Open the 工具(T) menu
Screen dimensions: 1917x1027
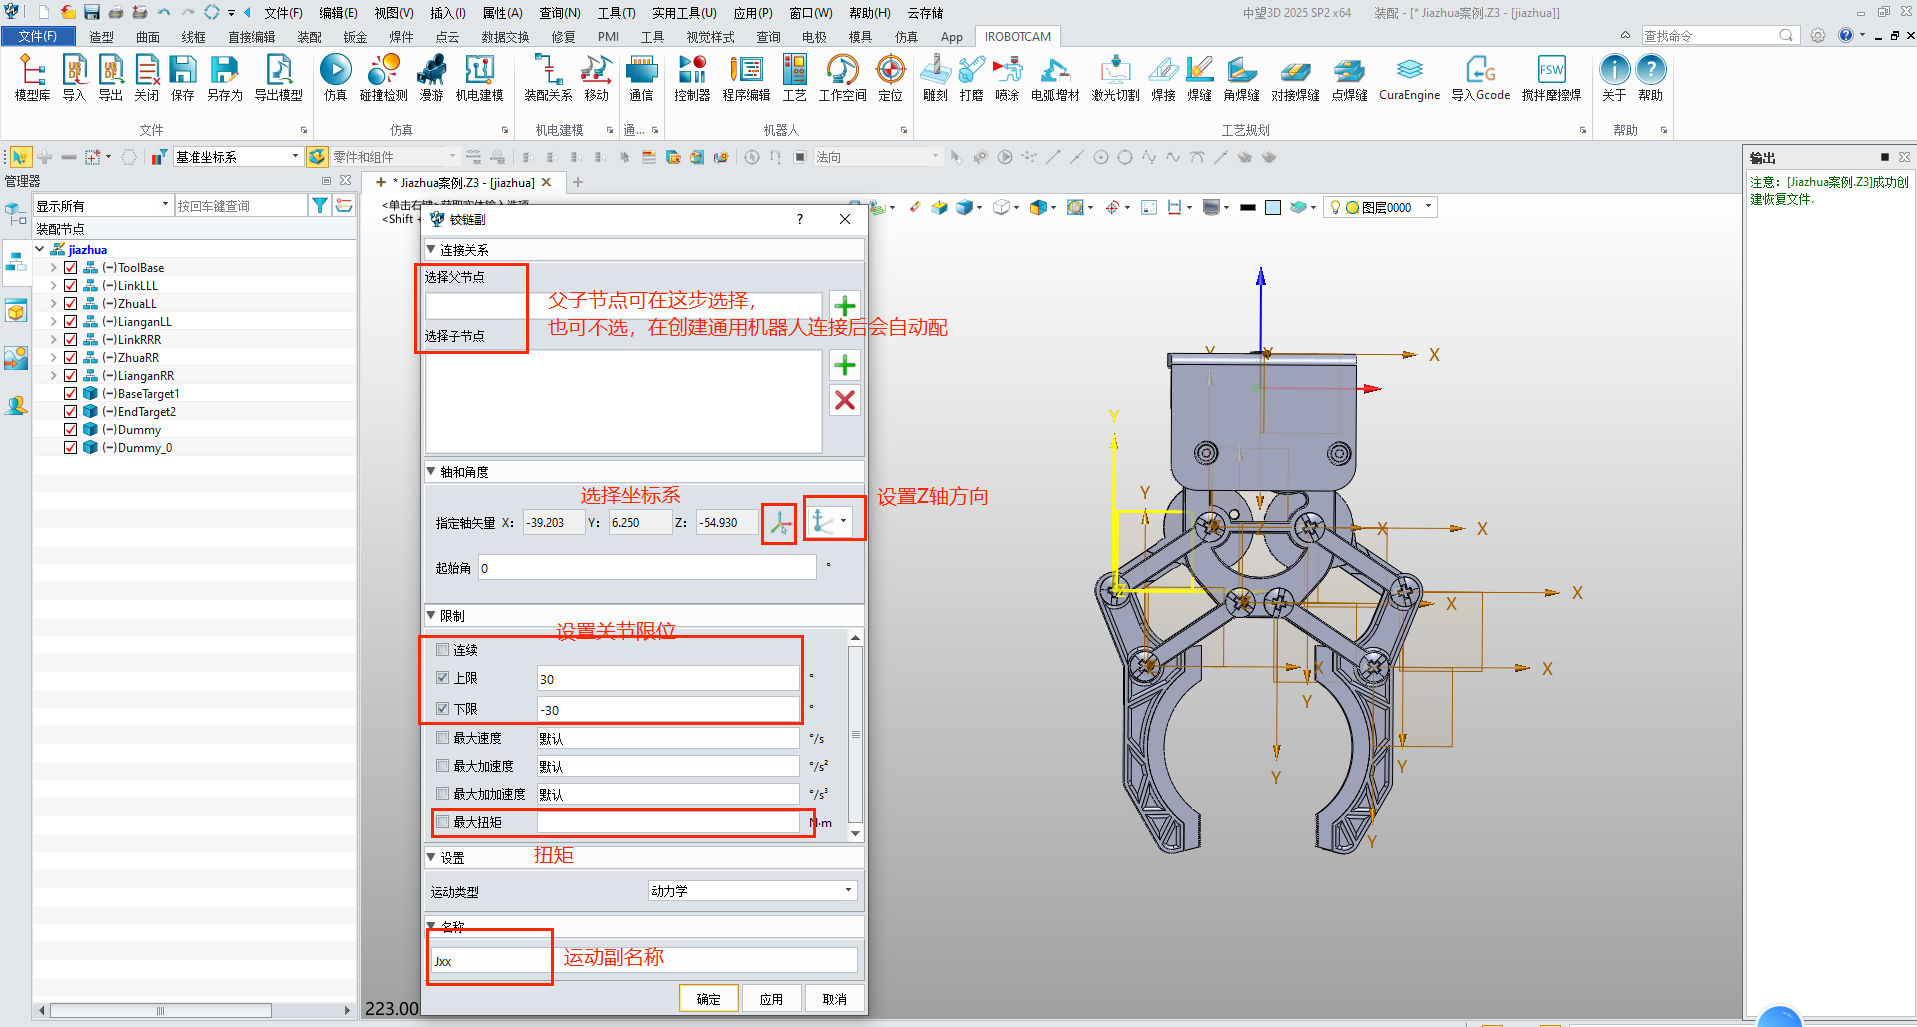pos(616,13)
